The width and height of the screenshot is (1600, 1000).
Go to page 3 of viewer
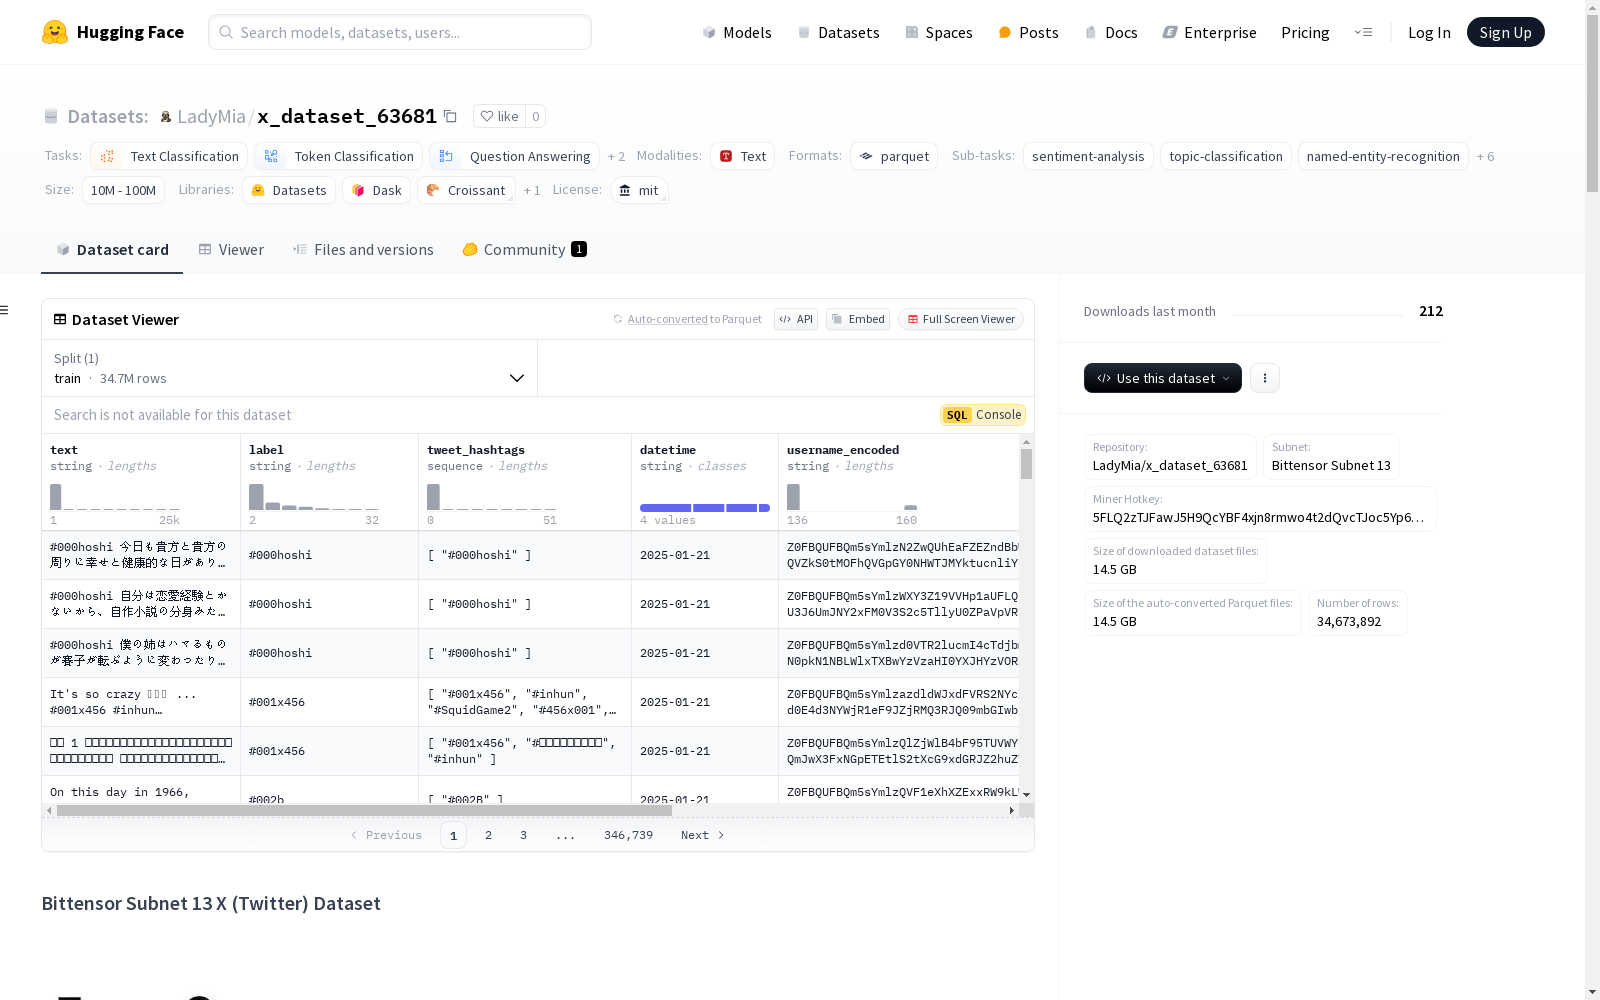coord(523,835)
